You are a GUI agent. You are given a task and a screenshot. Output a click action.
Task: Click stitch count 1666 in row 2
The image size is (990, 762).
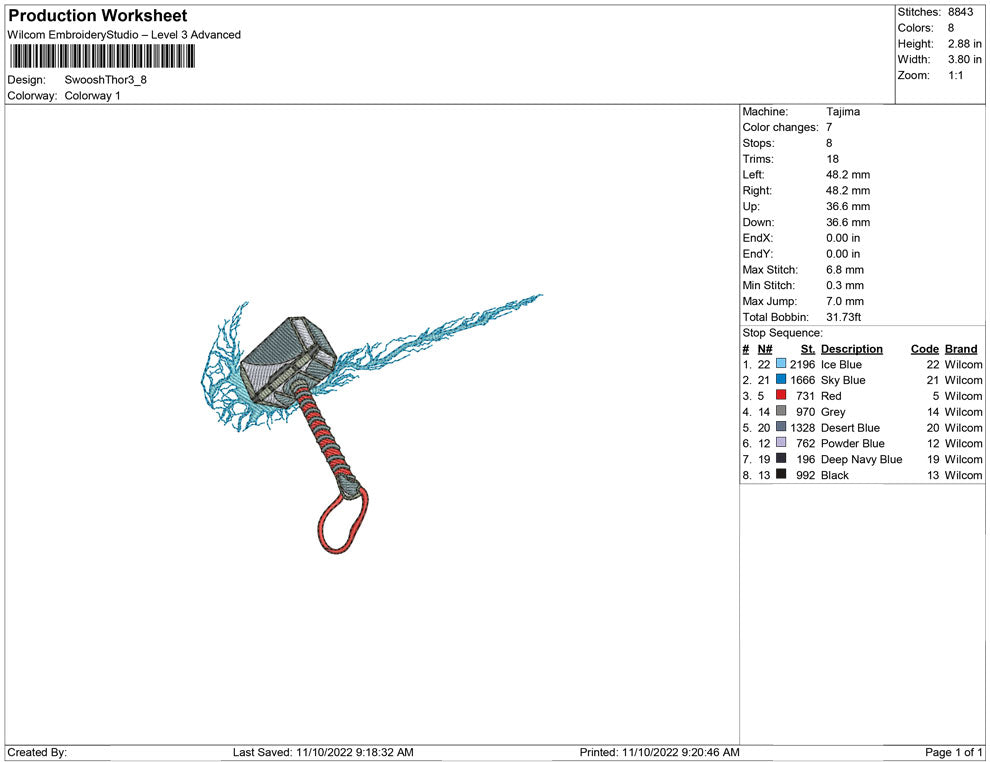pos(802,380)
